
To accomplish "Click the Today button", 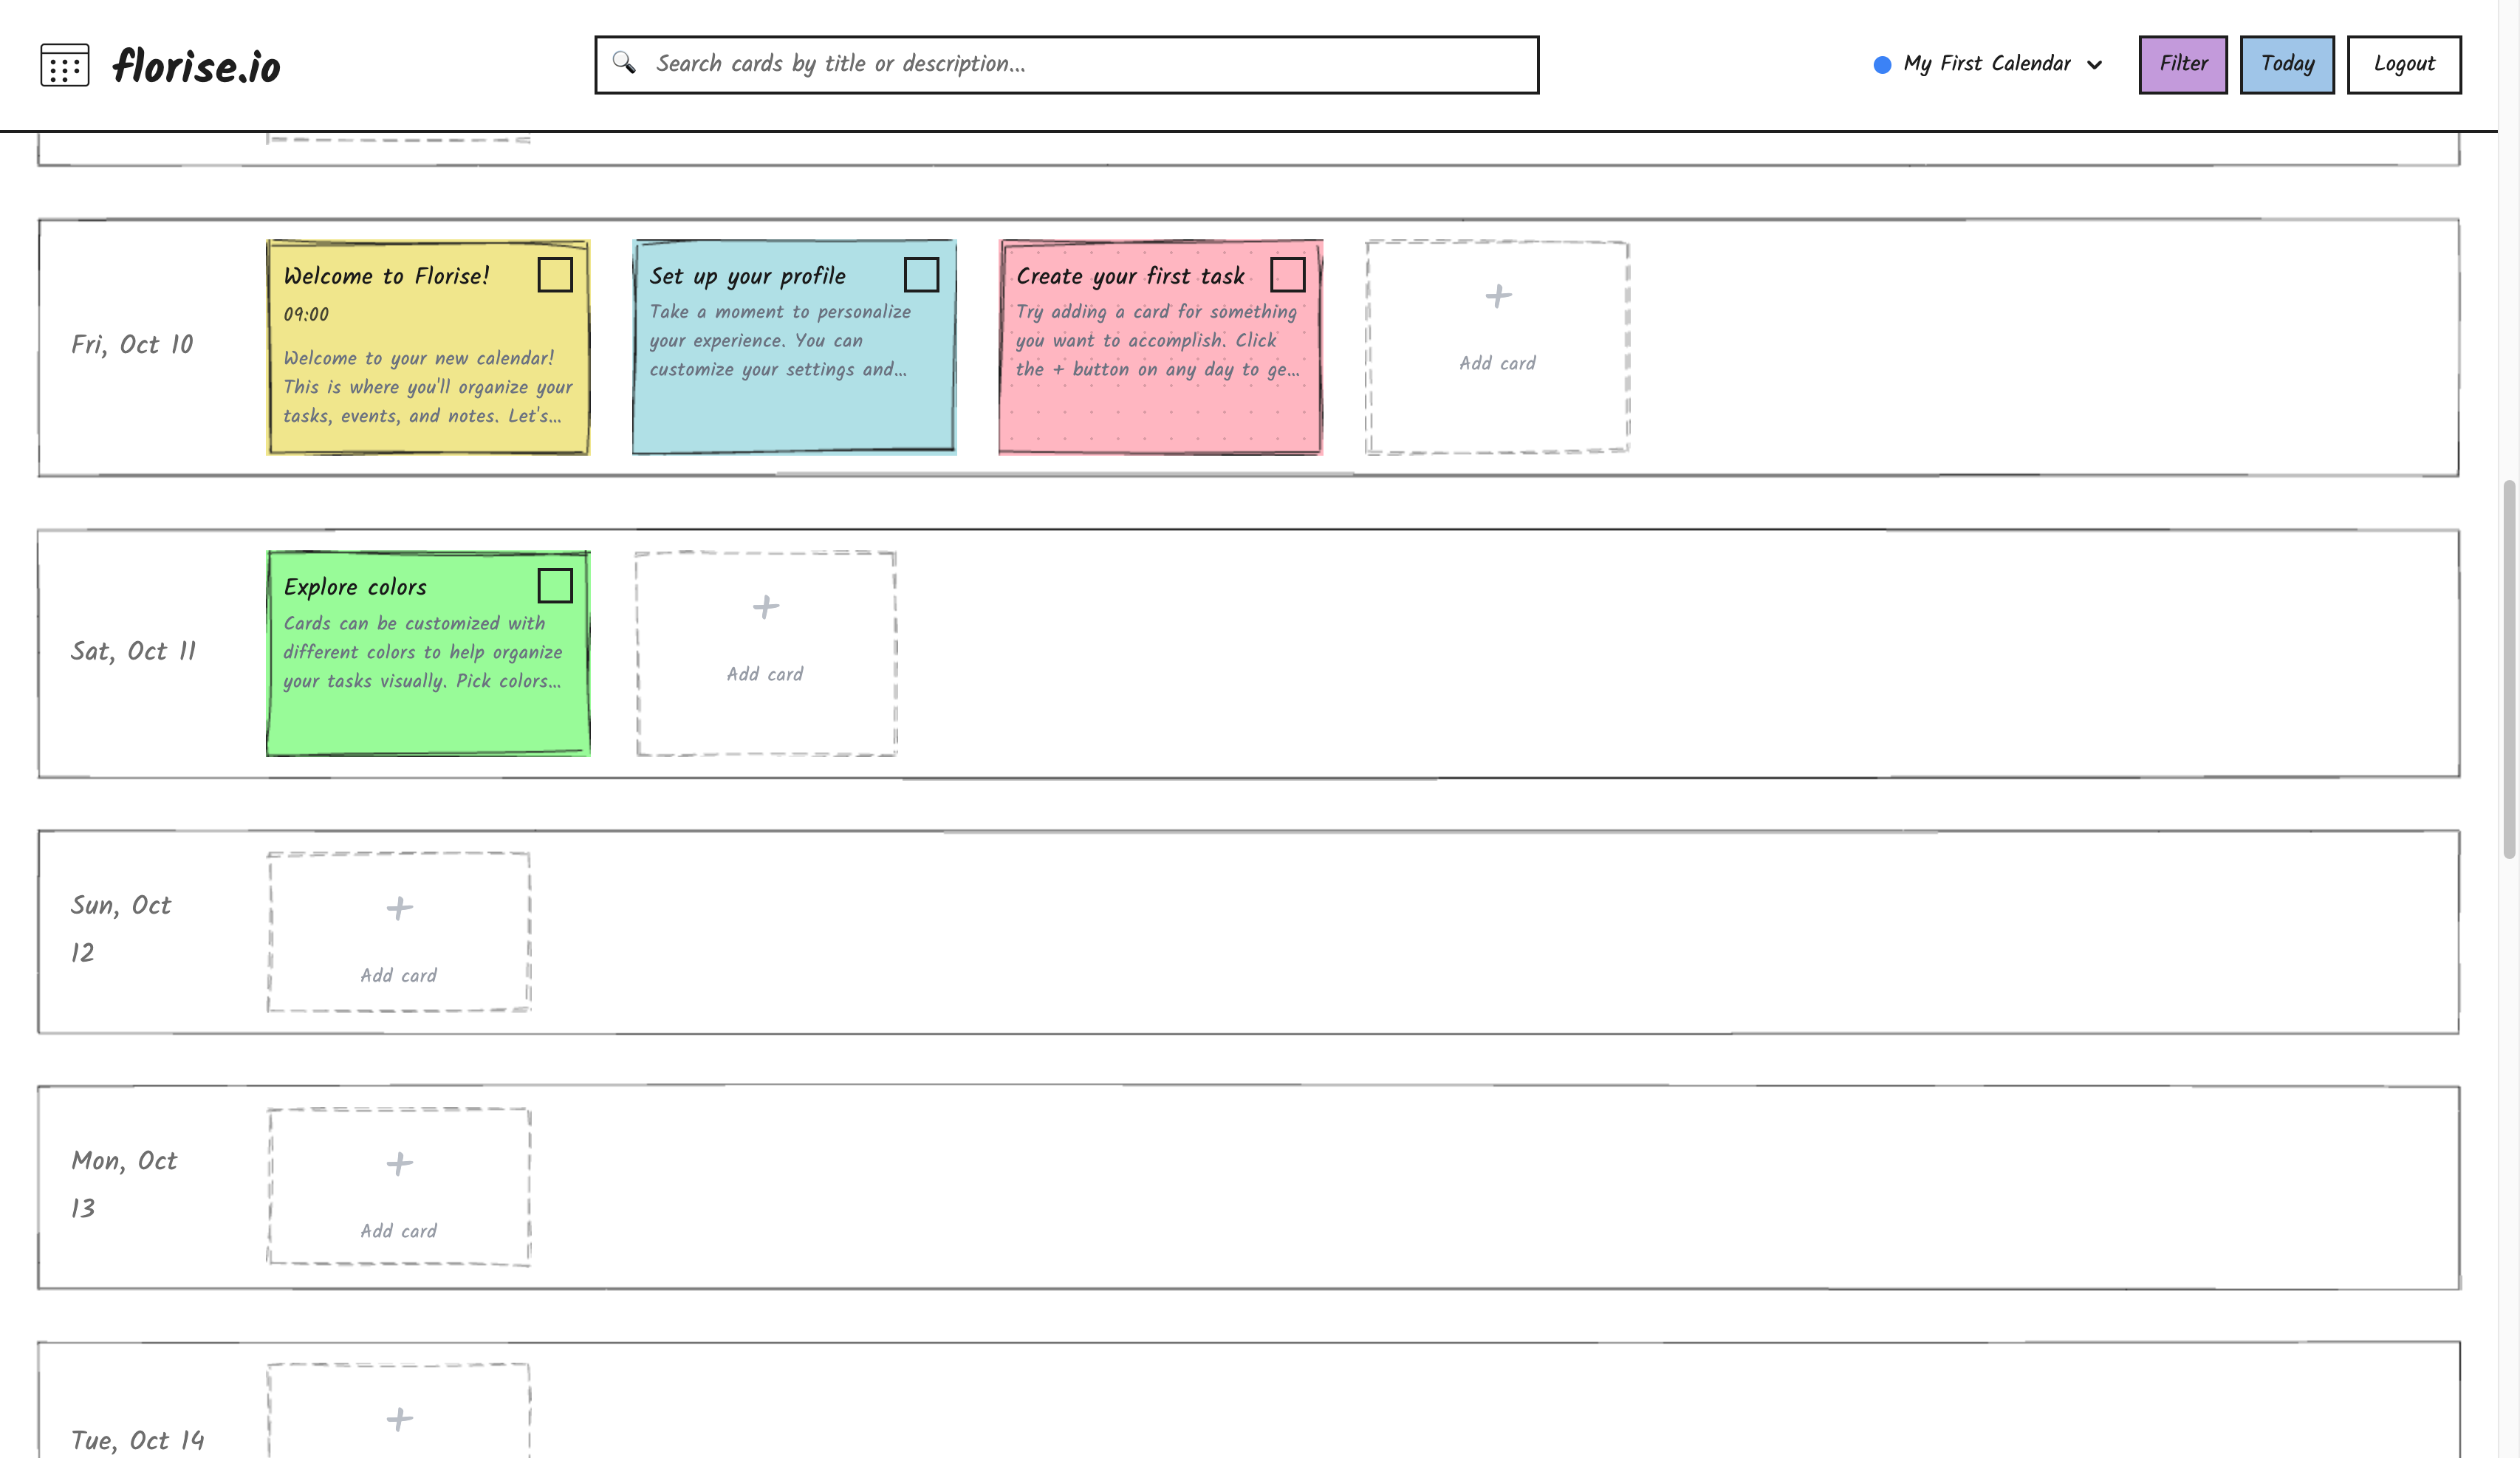I will click(x=2287, y=63).
